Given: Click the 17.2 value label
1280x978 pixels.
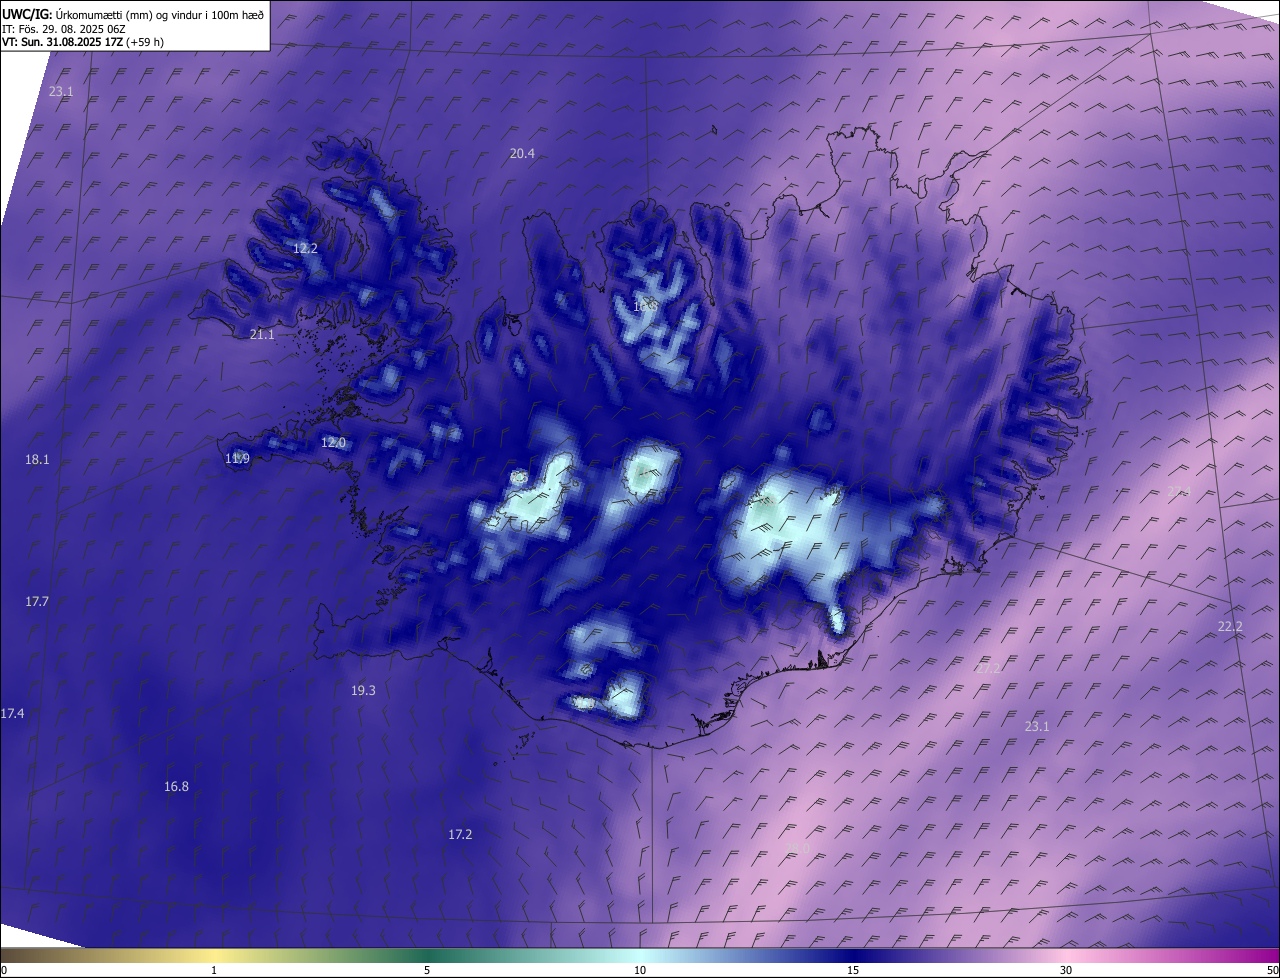Looking at the screenshot, I should [x=460, y=834].
